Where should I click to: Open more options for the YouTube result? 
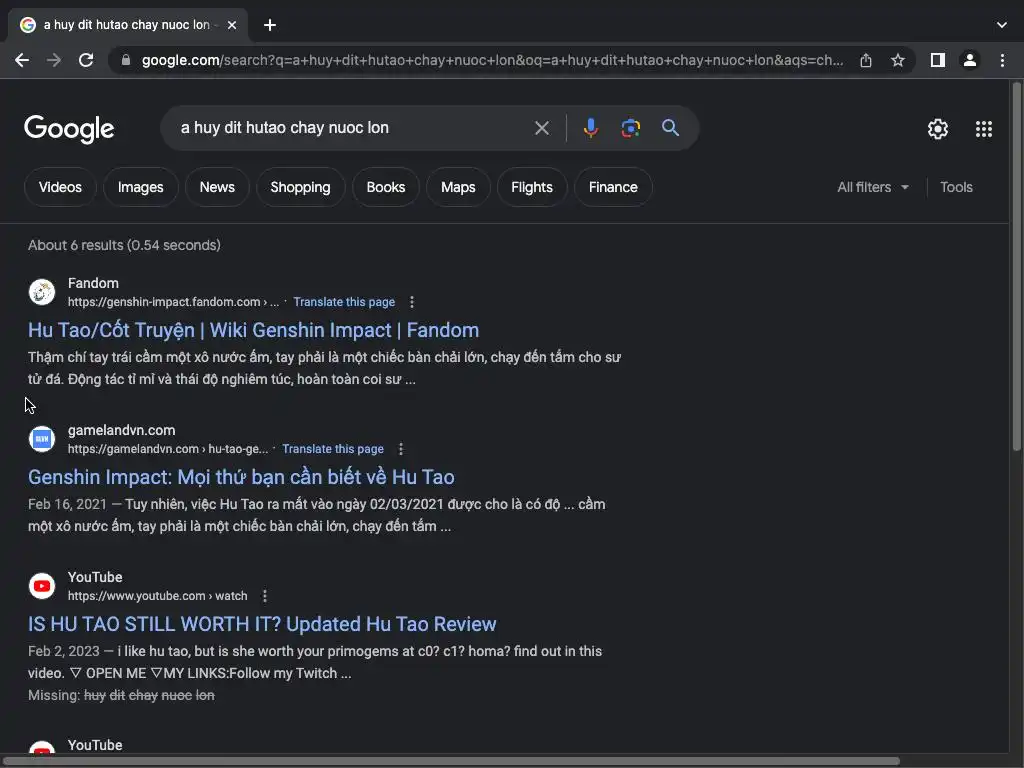pyautogui.click(x=264, y=596)
